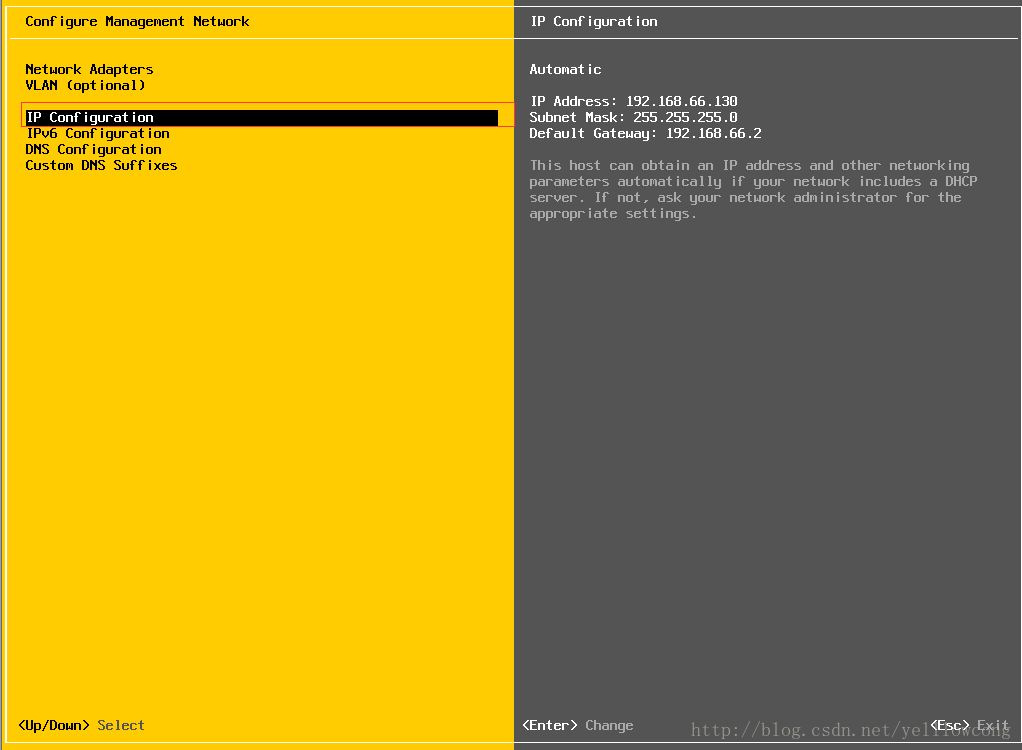Click the DHCP help description paragraph
The height and width of the screenshot is (750, 1022).
(x=753, y=190)
